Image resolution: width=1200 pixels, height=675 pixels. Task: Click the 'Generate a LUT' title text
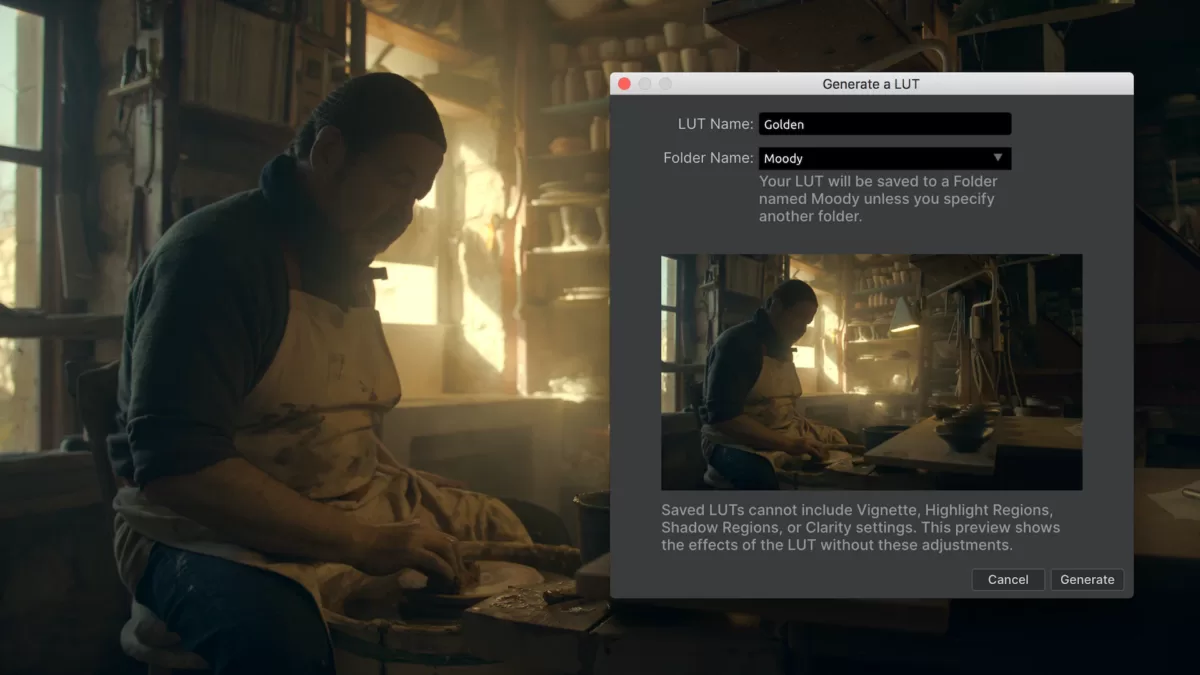tap(871, 84)
